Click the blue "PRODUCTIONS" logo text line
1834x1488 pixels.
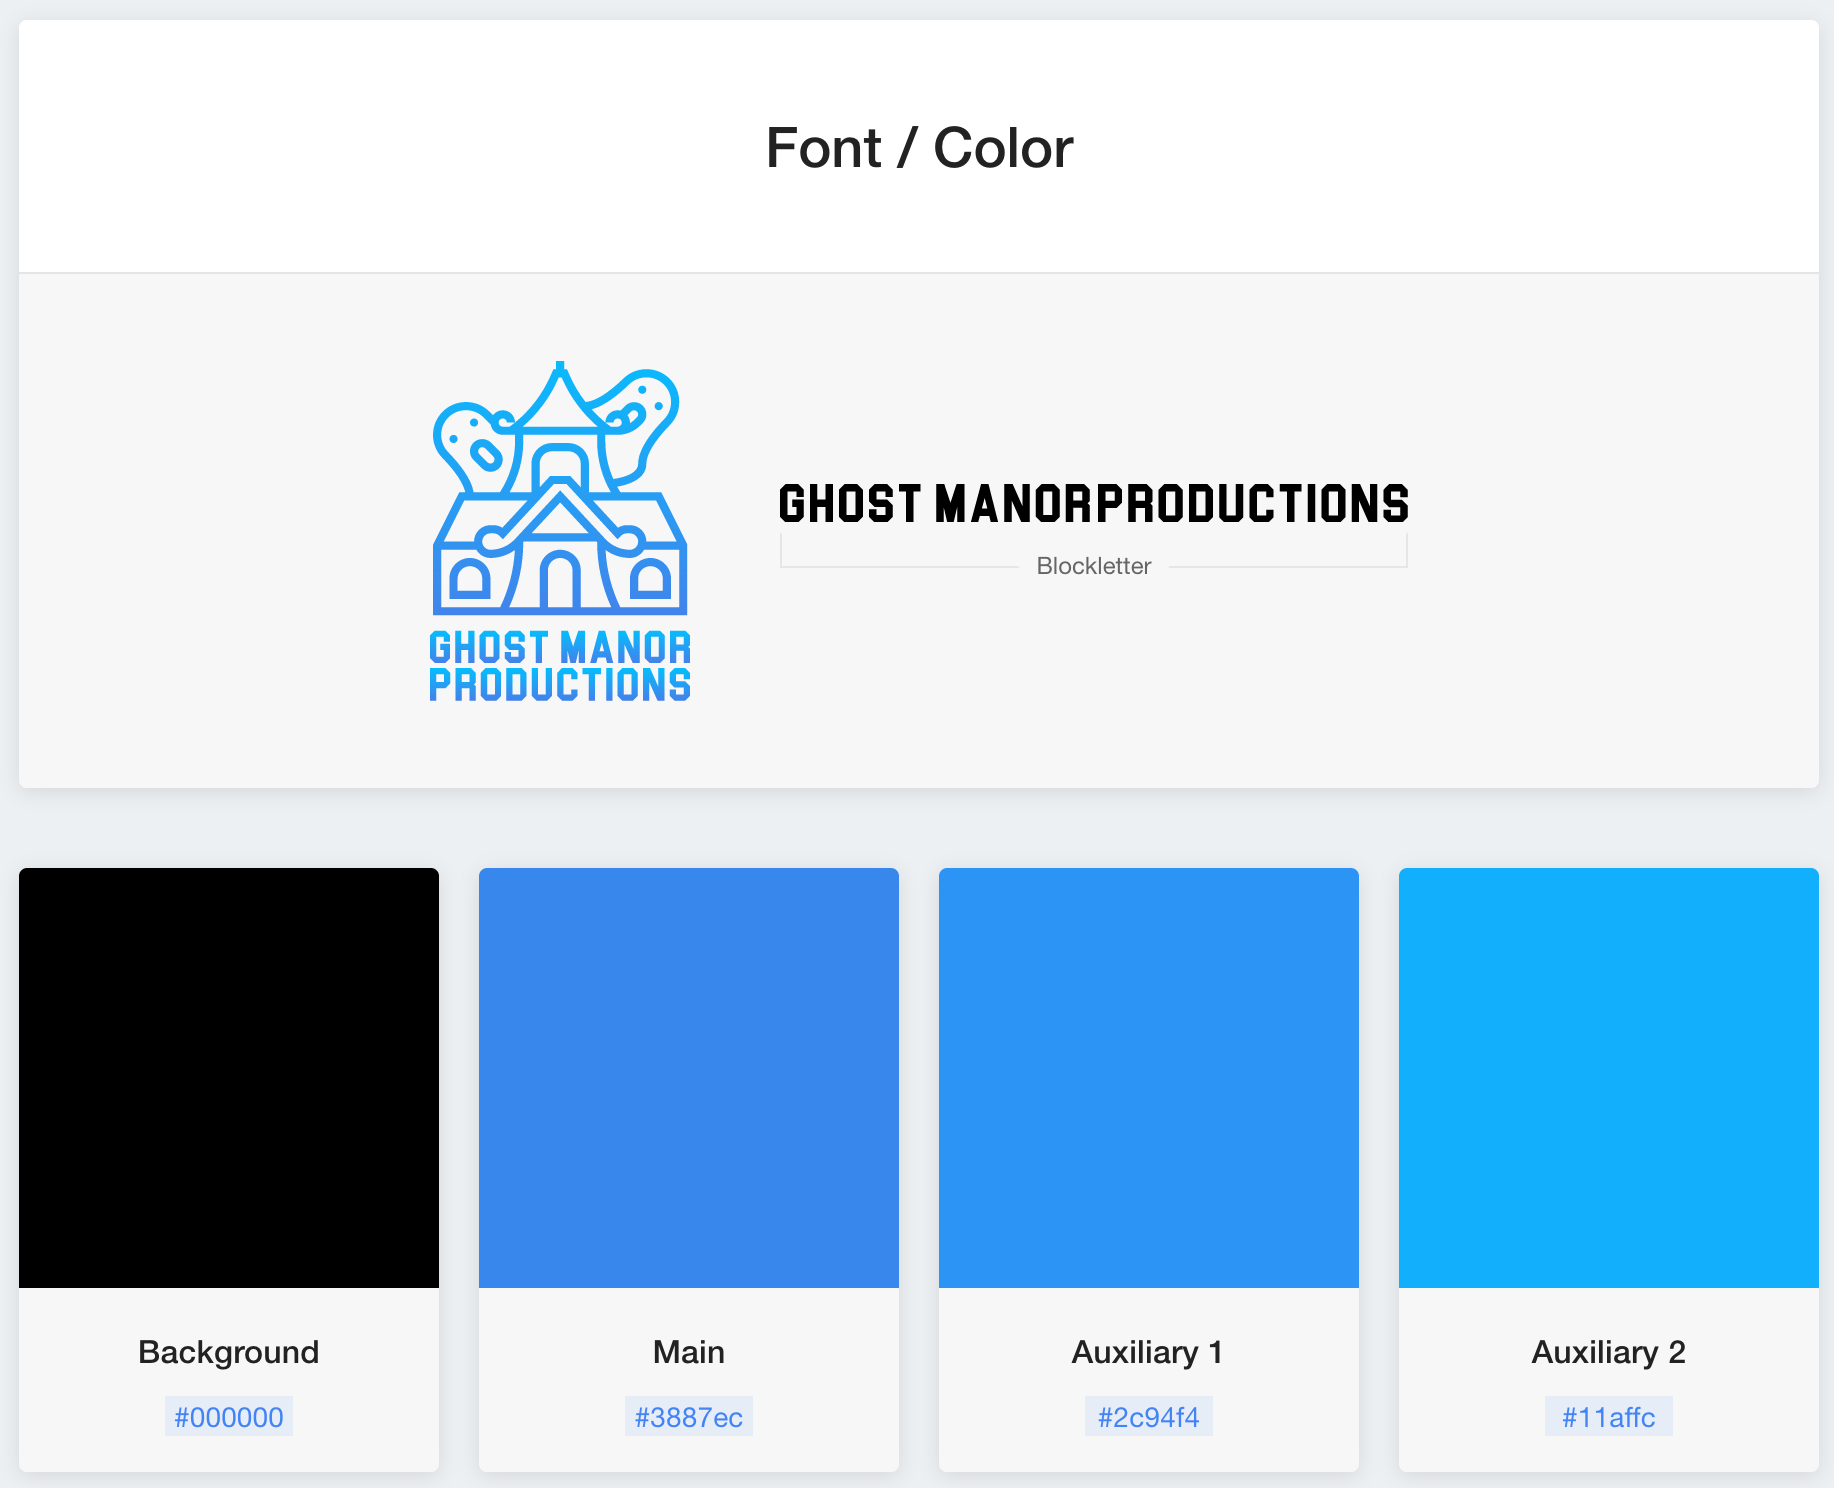(560, 686)
